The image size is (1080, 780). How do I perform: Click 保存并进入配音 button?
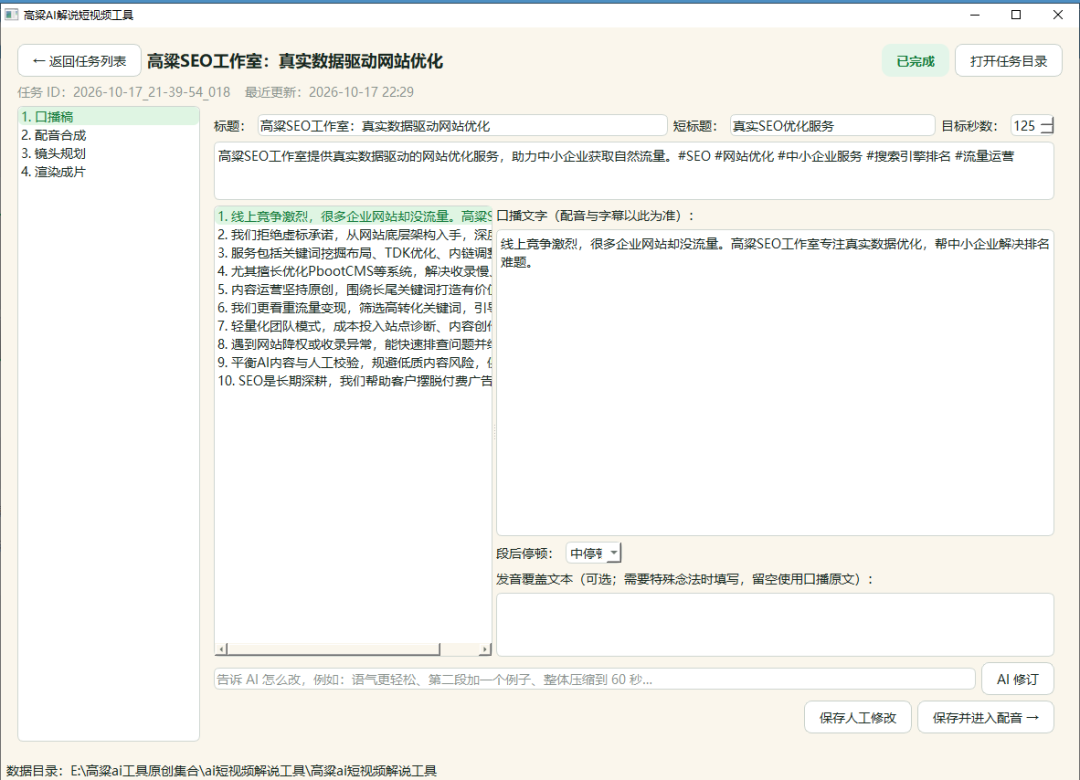point(986,718)
